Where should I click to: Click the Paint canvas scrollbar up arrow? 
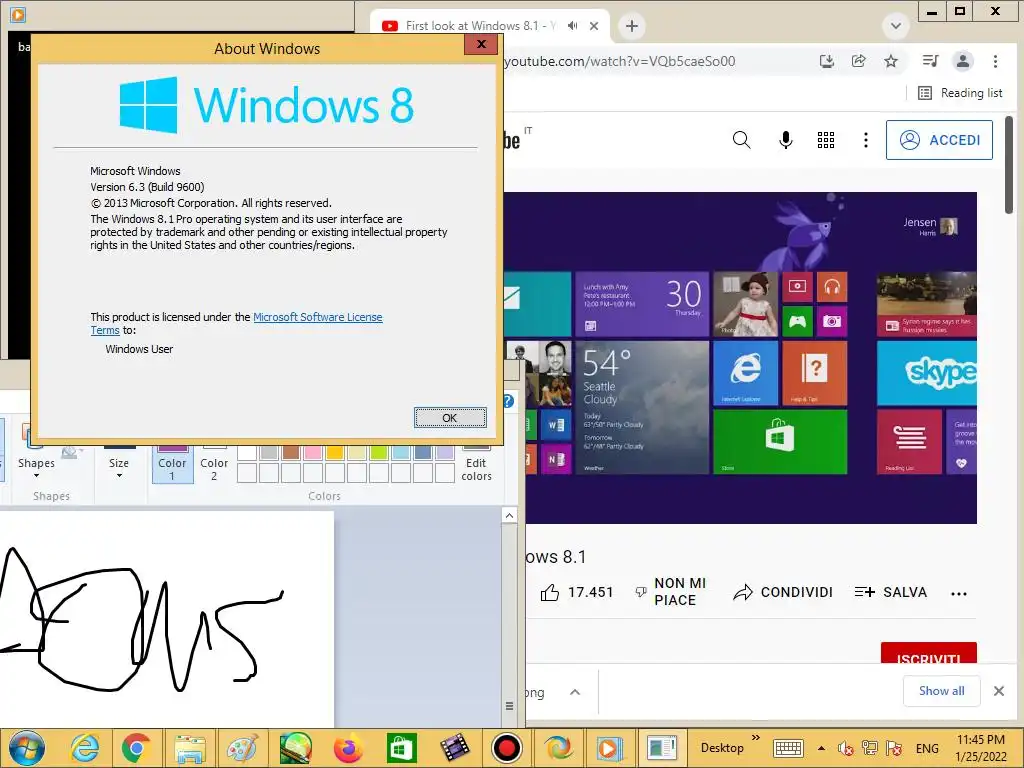pyautogui.click(x=509, y=516)
